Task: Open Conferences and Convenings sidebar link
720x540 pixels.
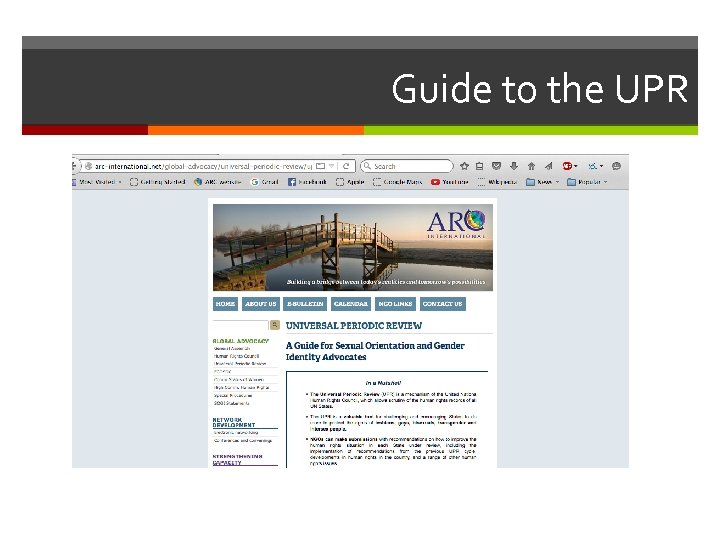Action: point(243,440)
